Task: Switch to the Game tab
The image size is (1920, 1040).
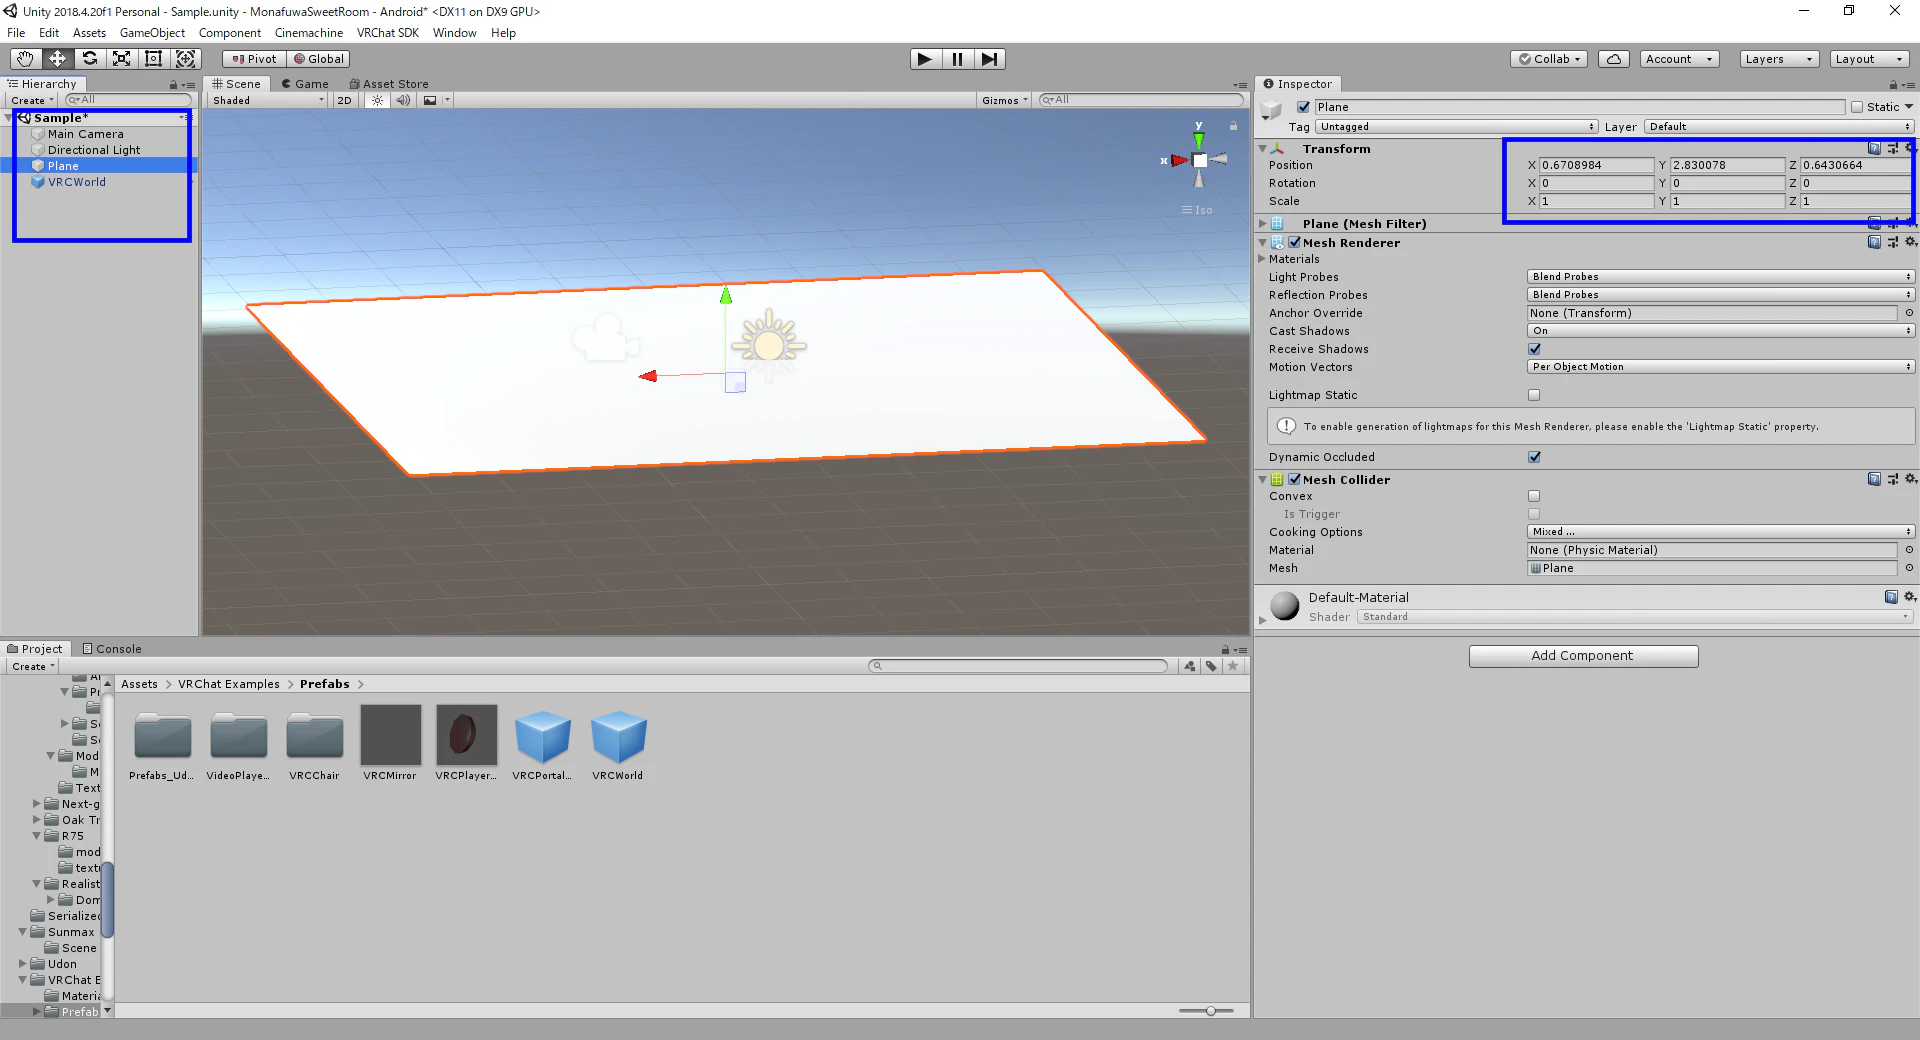Action: click(305, 84)
